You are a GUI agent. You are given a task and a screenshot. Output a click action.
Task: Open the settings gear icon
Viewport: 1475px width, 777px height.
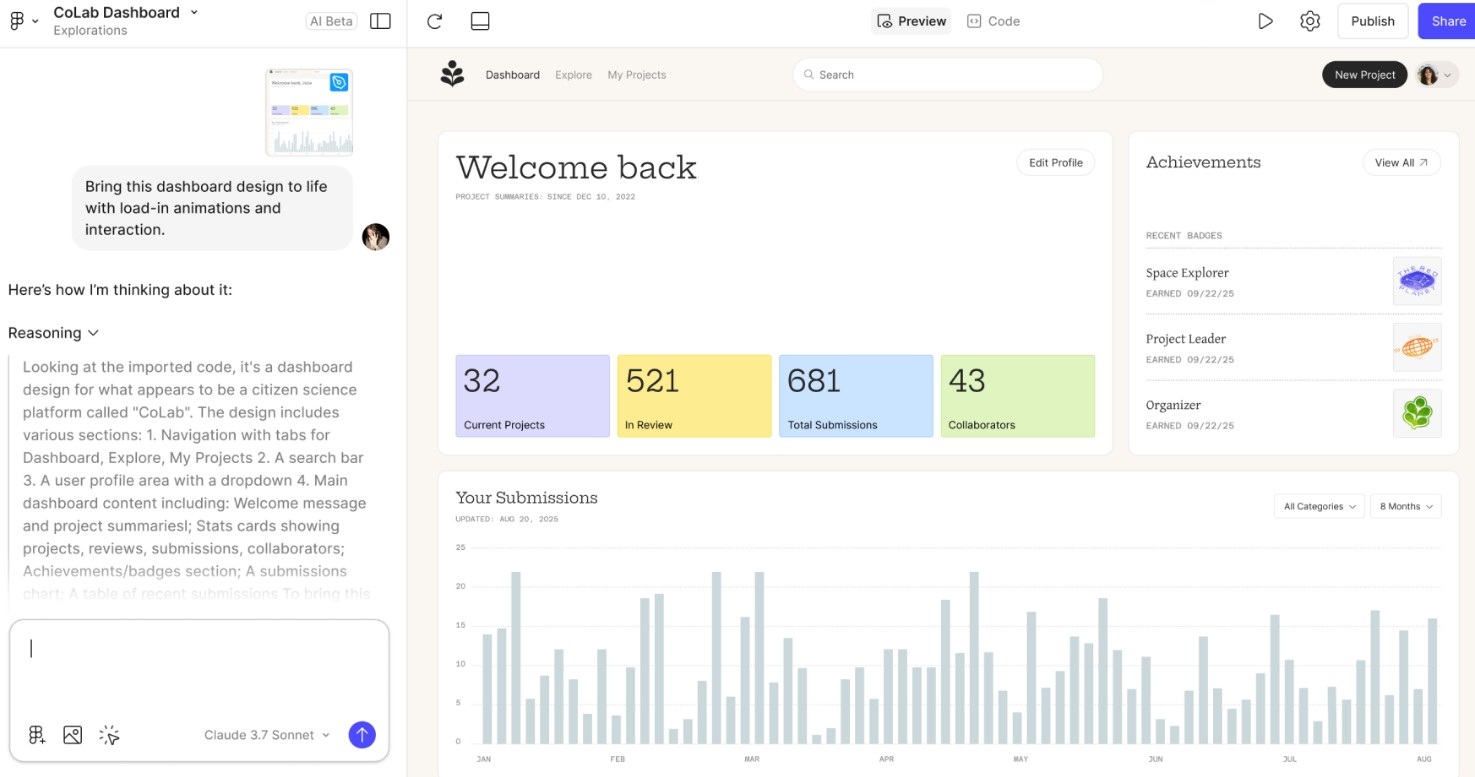(x=1310, y=21)
